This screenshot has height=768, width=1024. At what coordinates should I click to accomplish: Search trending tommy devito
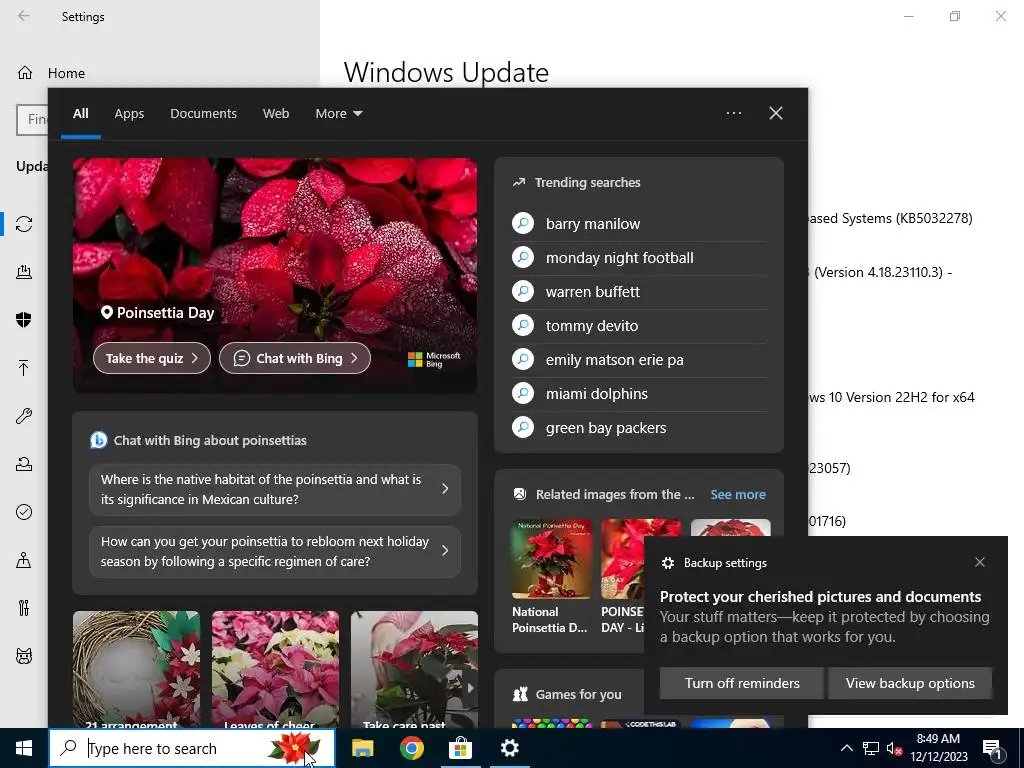coord(639,326)
